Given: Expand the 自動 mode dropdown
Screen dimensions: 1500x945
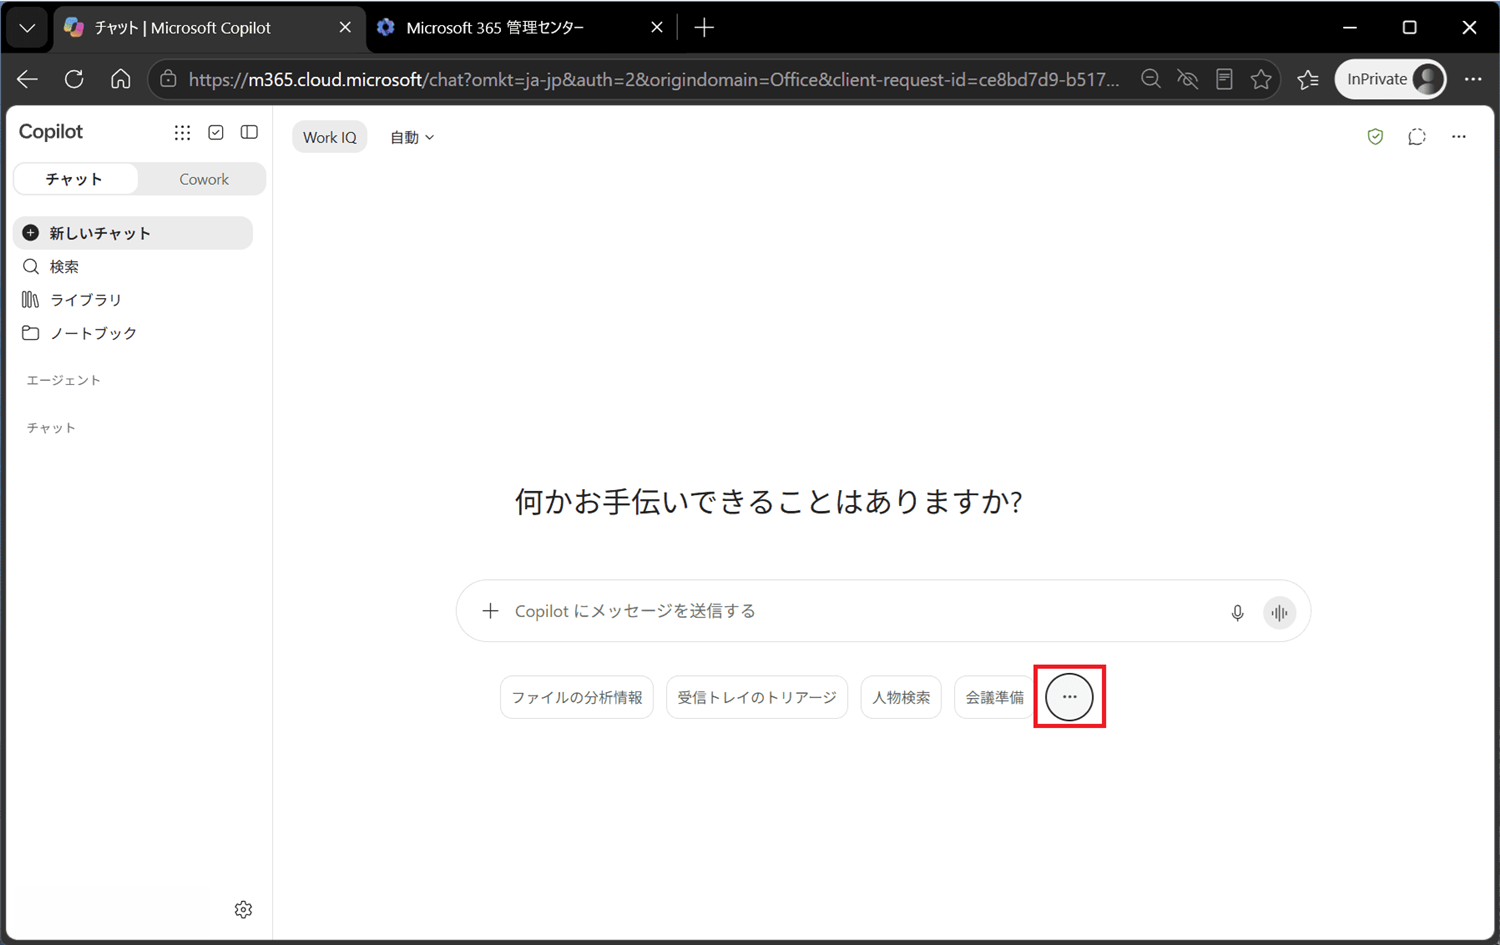Looking at the screenshot, I should [x=412, y=137].
